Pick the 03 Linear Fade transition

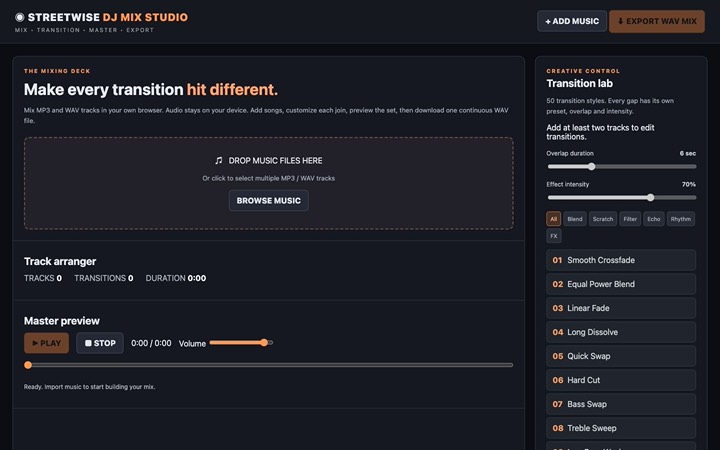621,308
